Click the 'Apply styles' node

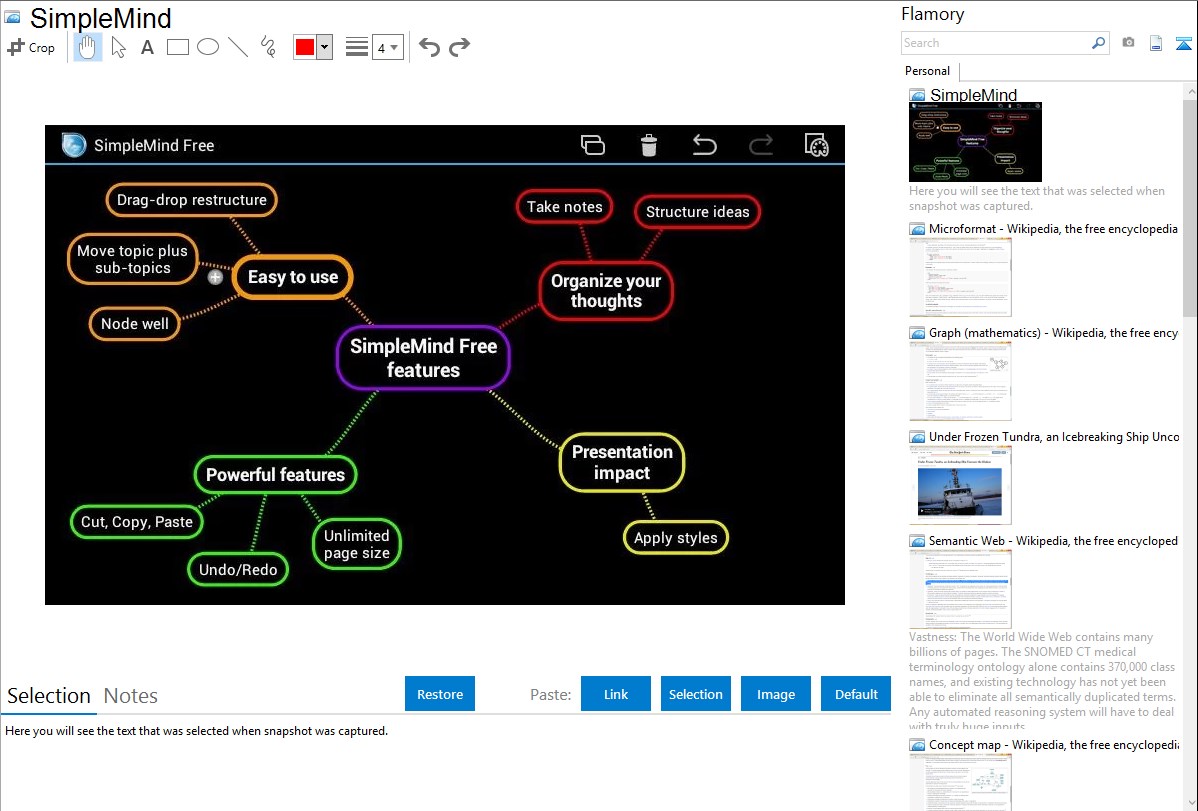(675, 537)
